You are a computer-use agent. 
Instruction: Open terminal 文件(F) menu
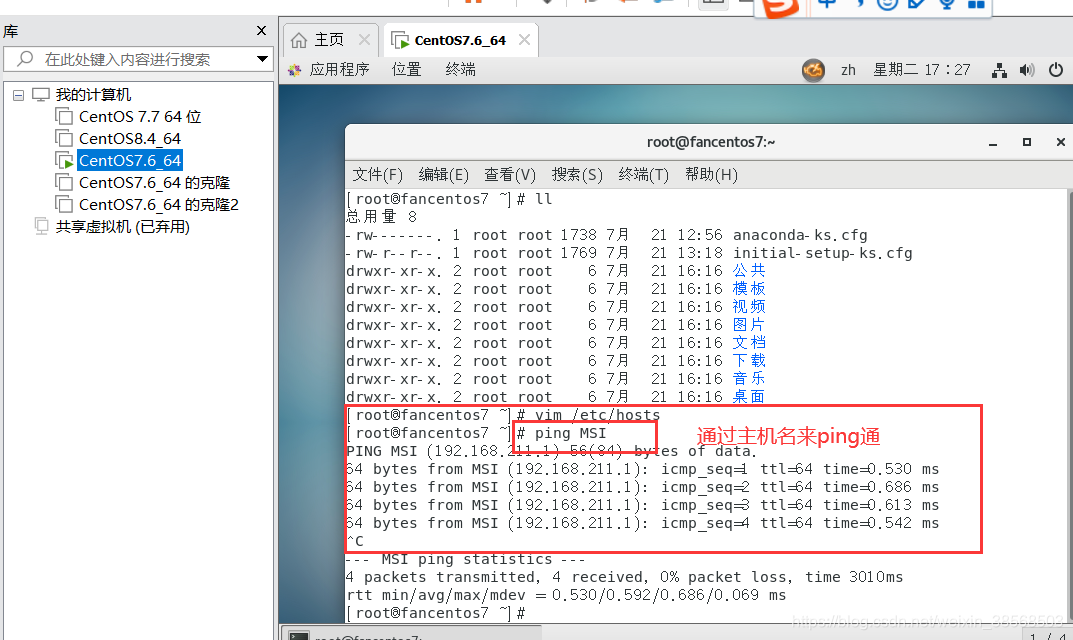pos(378,175)
